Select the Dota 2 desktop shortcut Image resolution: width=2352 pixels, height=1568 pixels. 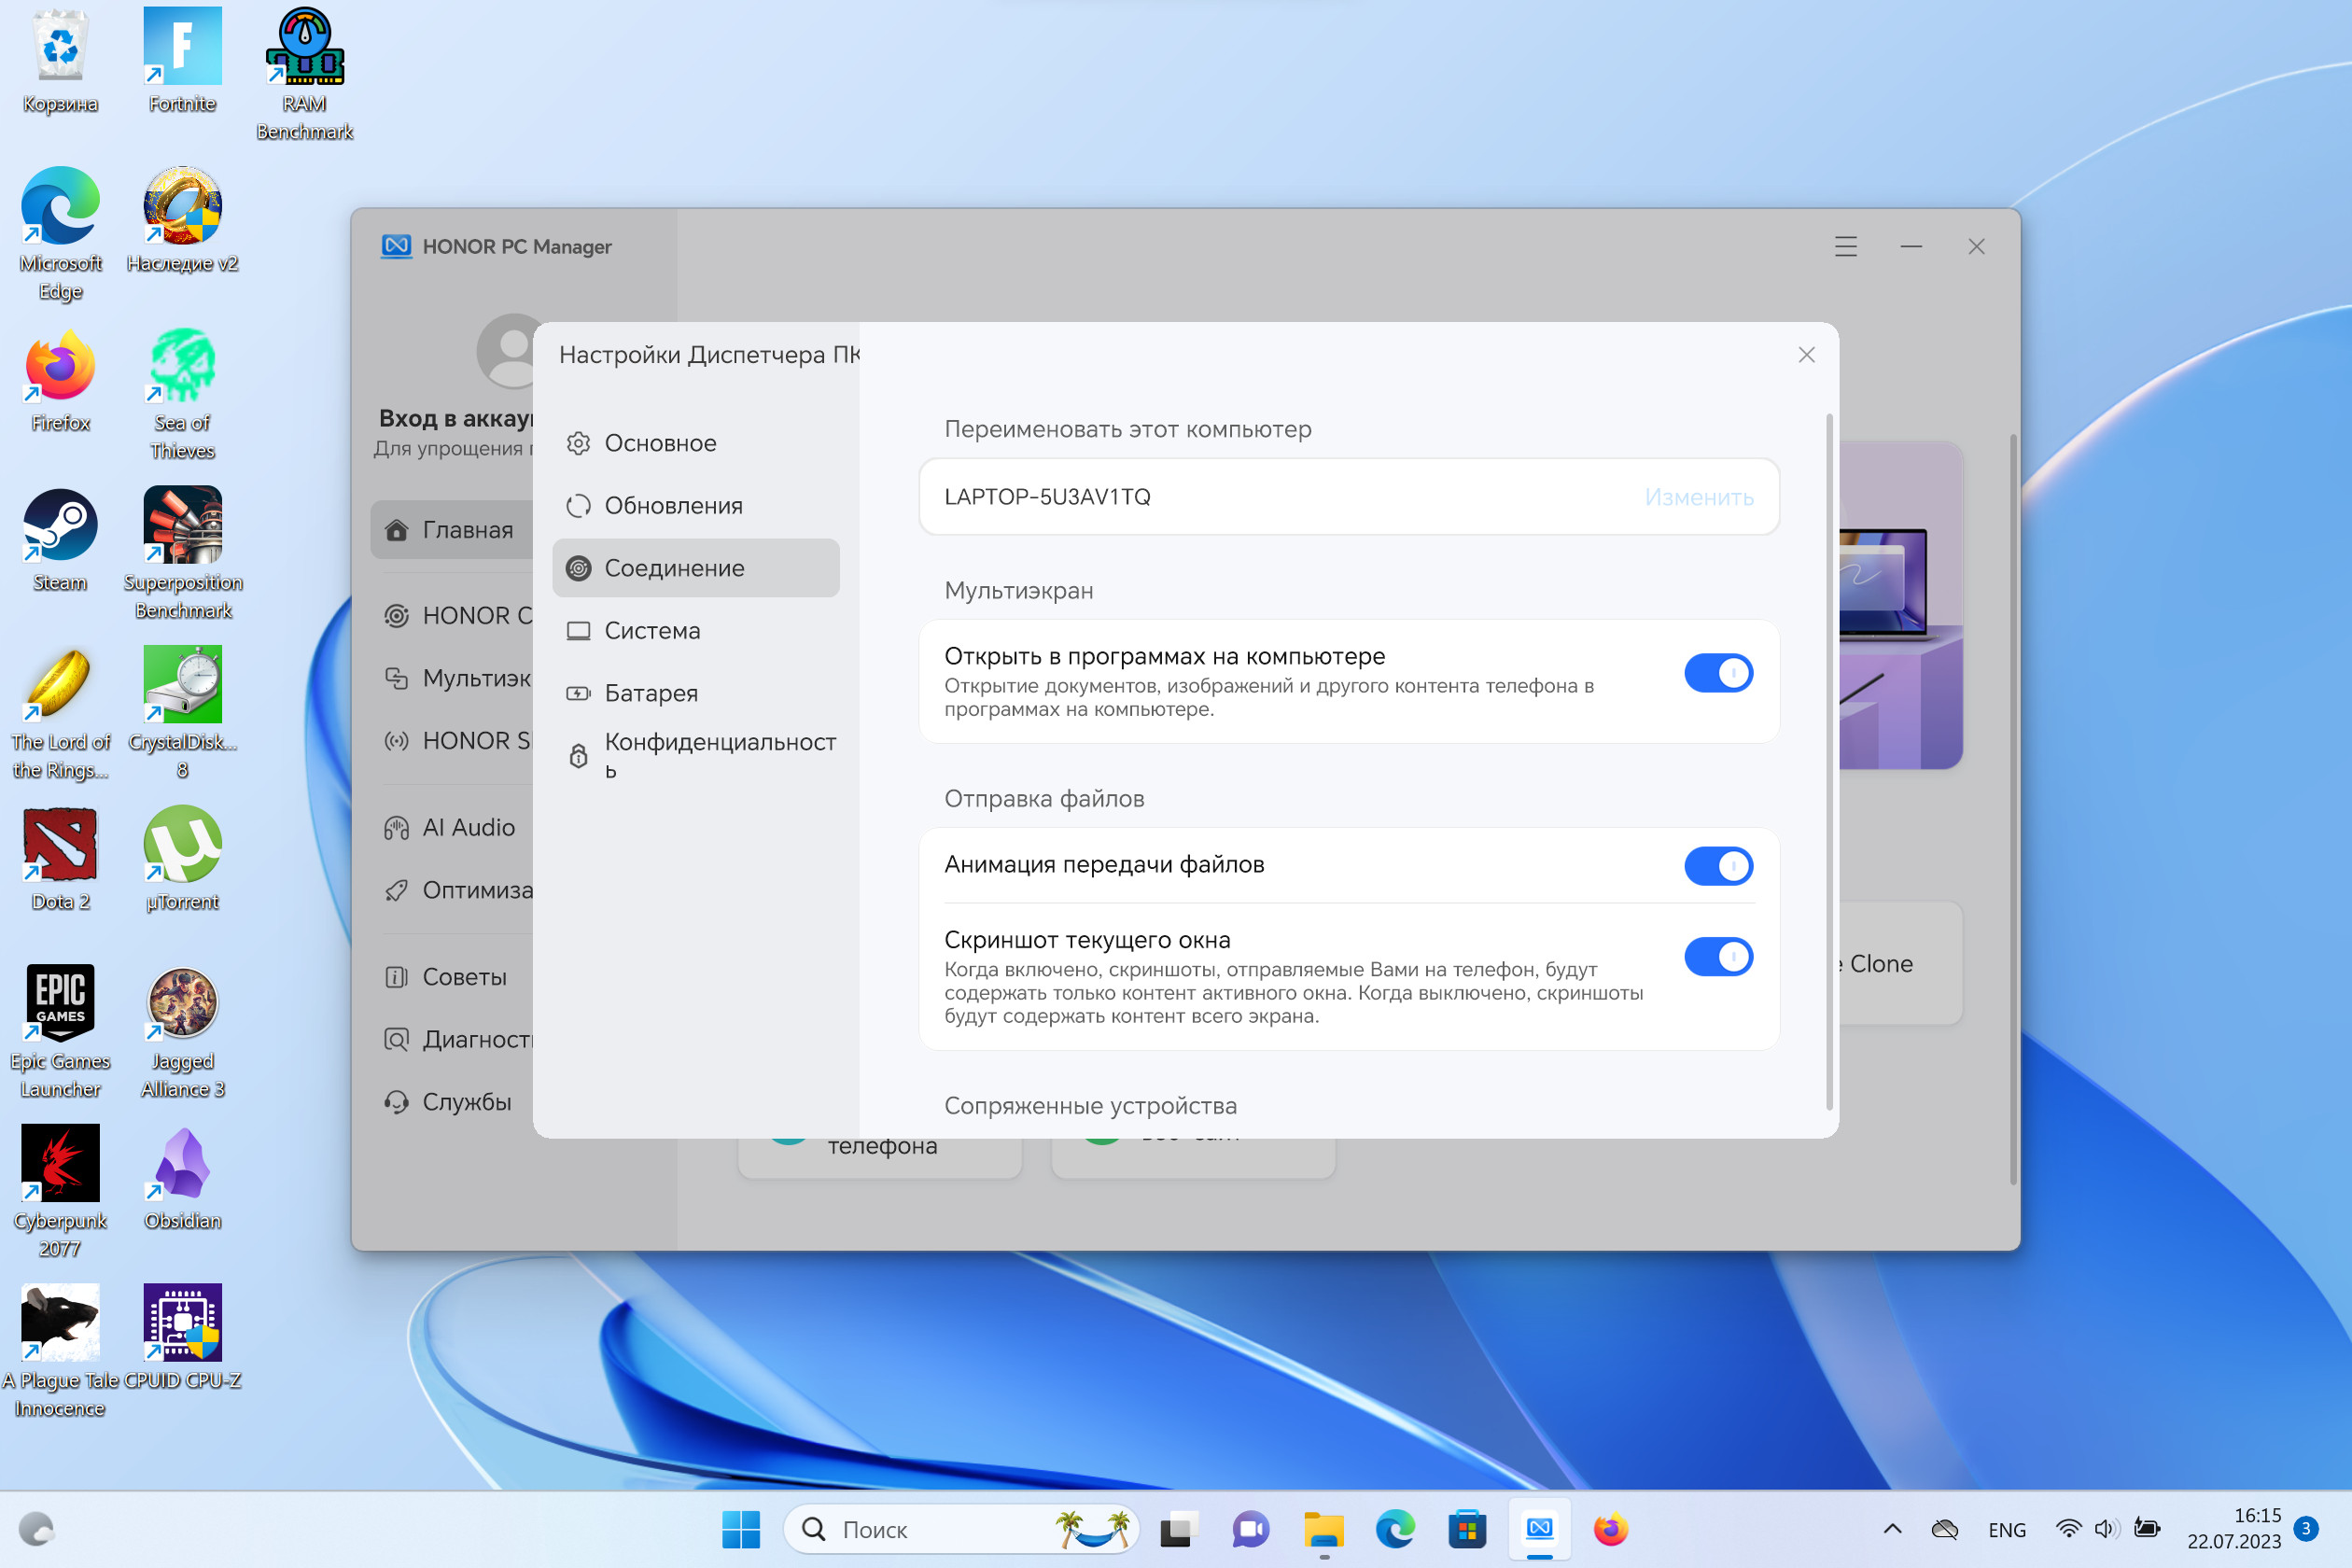click(60, 860)
